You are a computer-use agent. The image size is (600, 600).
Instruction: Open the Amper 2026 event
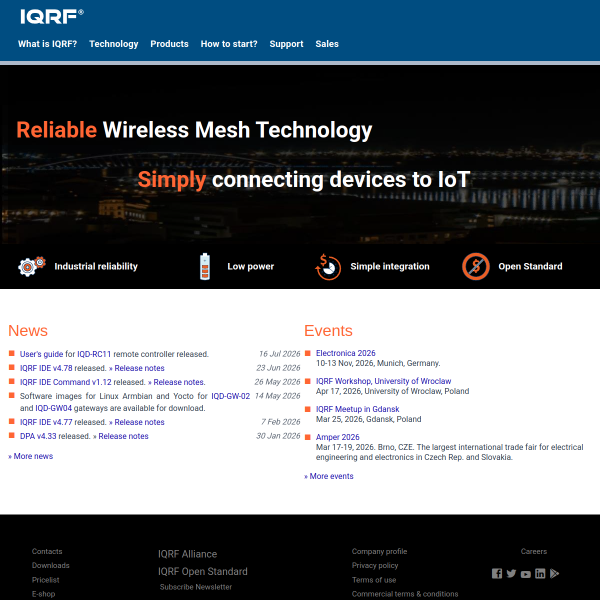338,437
